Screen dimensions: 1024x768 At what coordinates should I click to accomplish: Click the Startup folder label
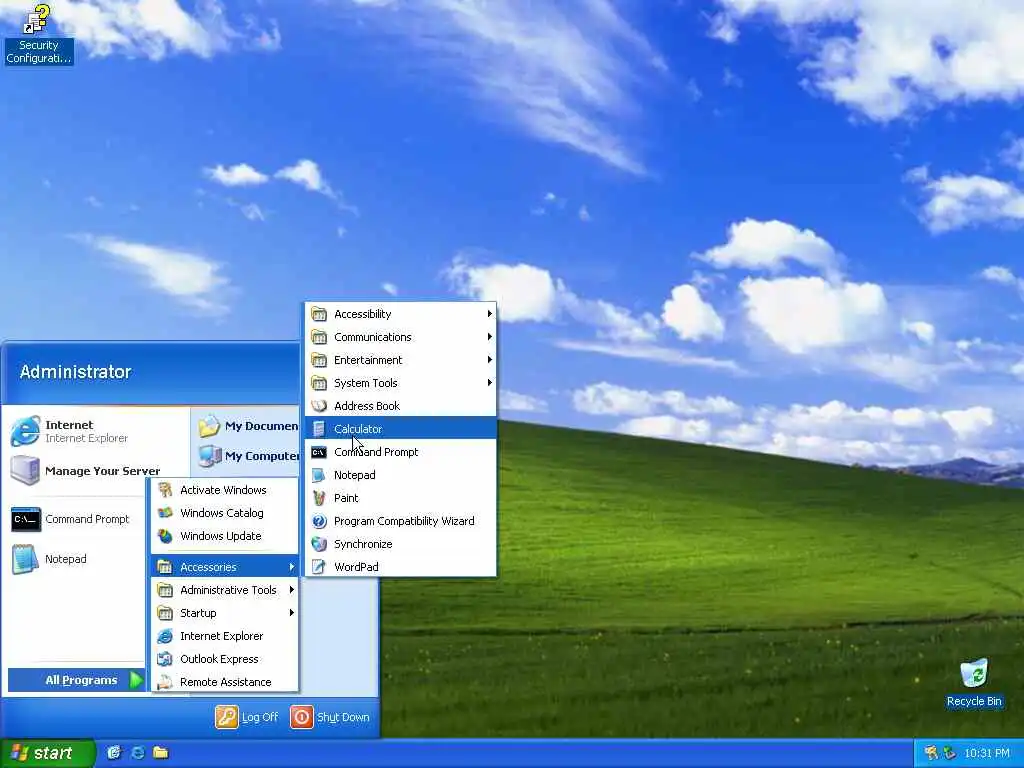click(198, 613)
